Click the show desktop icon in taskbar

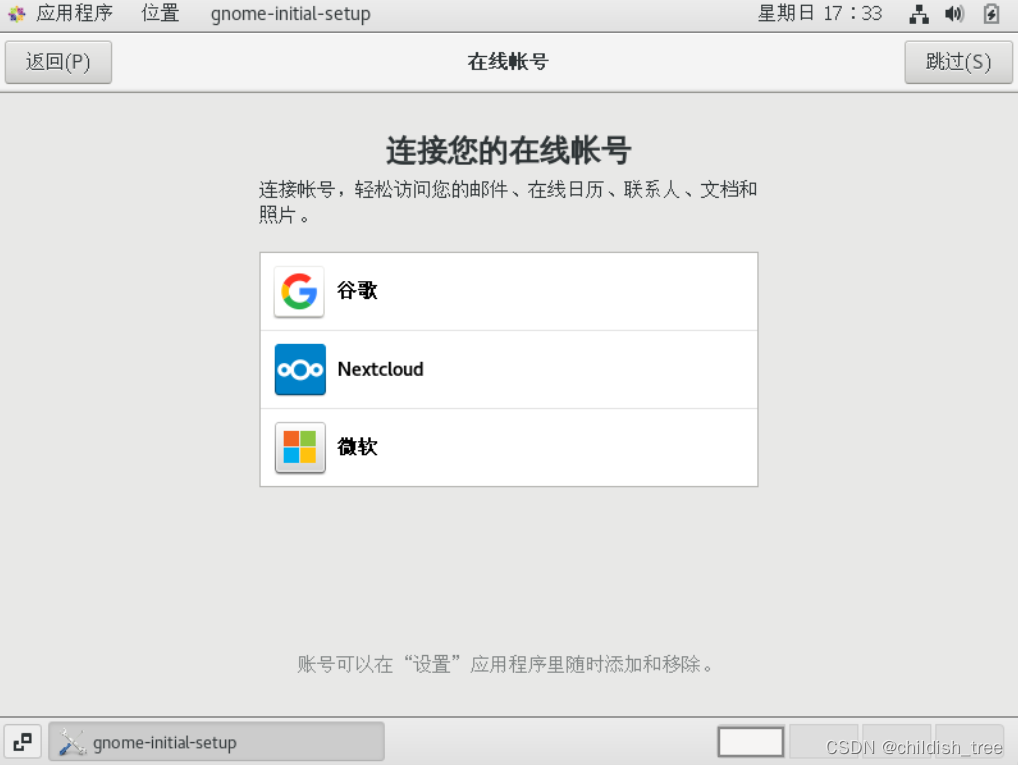23,742
